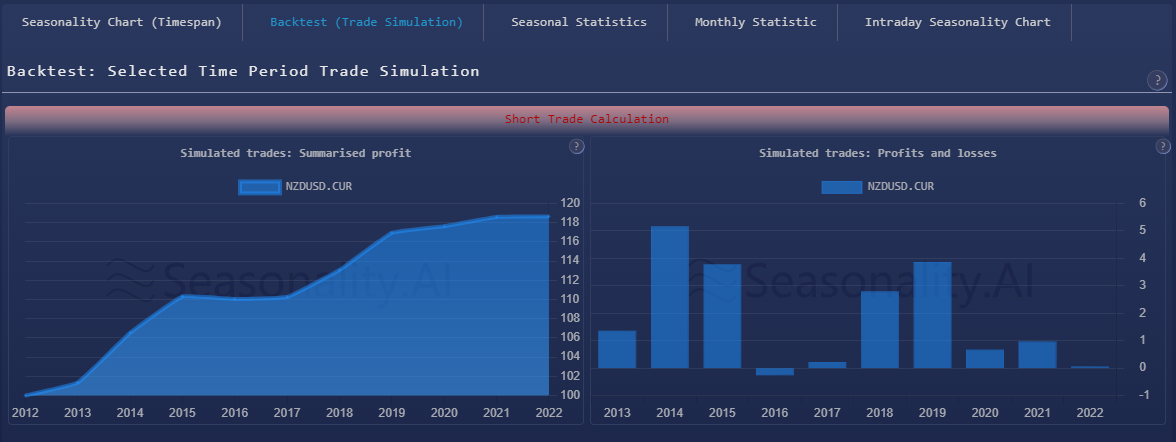The height and width of the screenshot is (442, 1176).
Task: Open the Seasonal Statistics tab
Action: (x=578, y=22)
